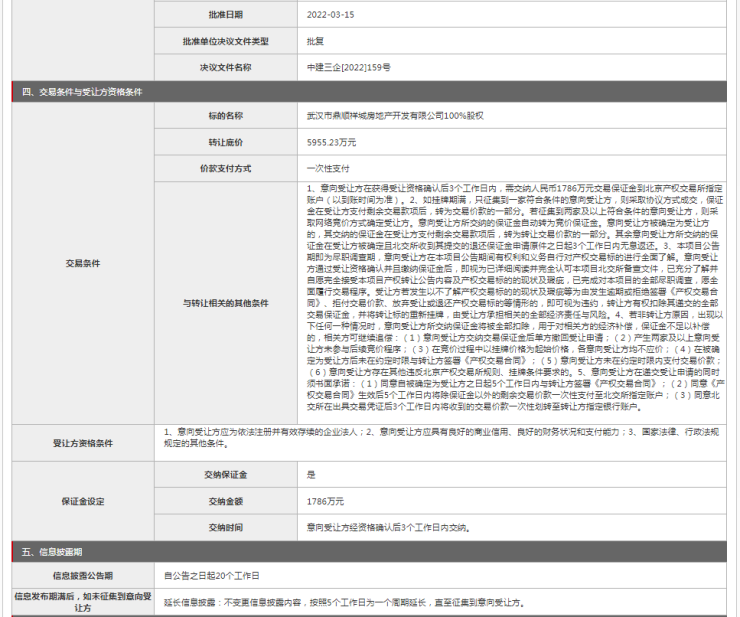Click the 受让方资格条件 row header
The width and height of the screenshot is (740, 617).
click(83, 443)
